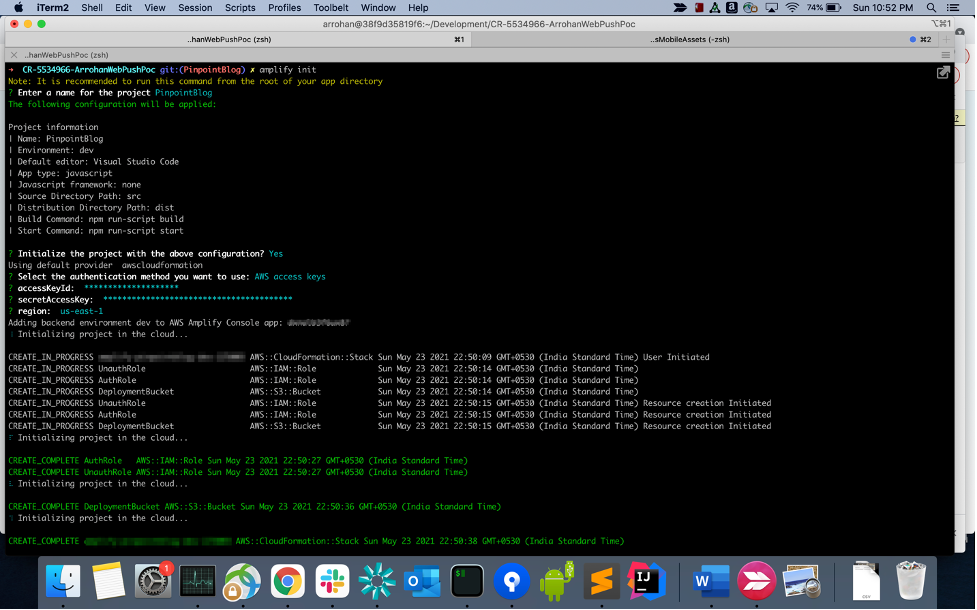This screenshot has width=977, height=610.
Task: Close the hanWebPushPoc tab with its X
Action: pos(12,55)
